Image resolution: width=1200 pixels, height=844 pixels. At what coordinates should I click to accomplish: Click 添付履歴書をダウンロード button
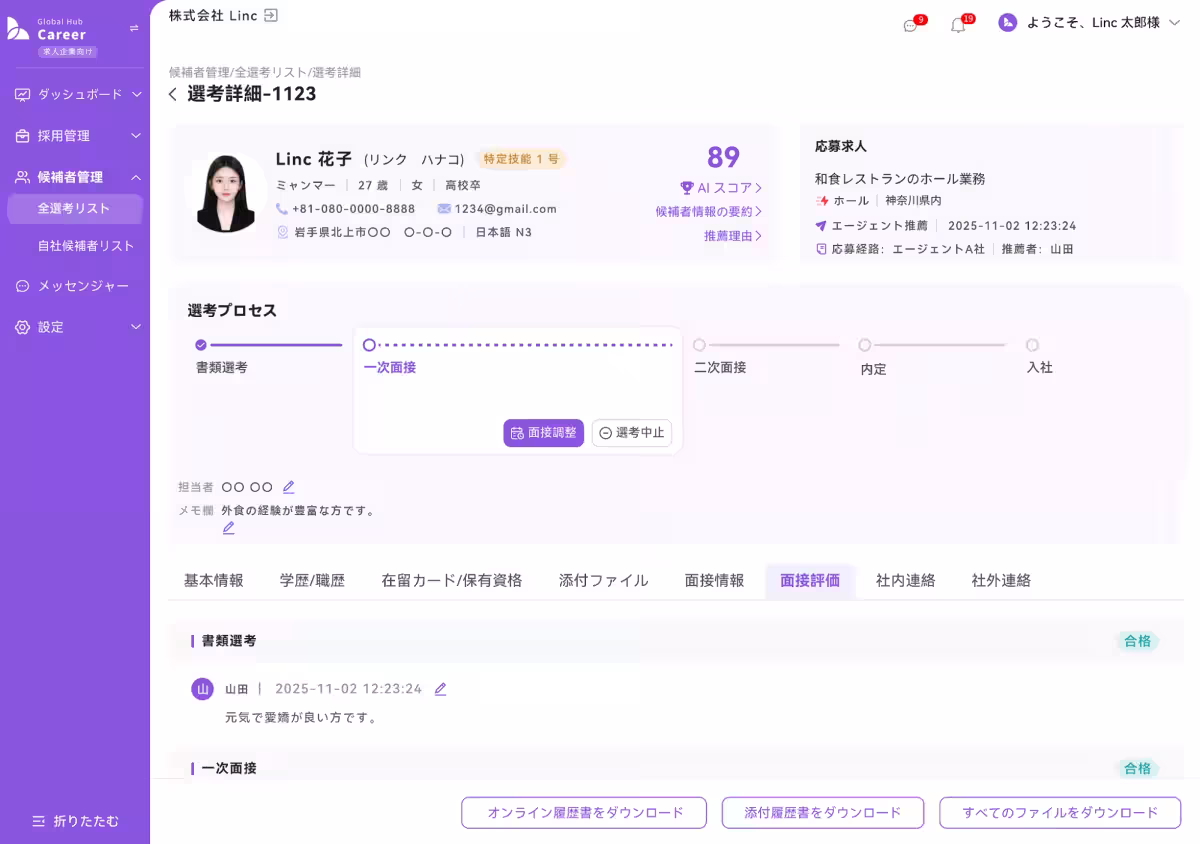coord(822,813)
